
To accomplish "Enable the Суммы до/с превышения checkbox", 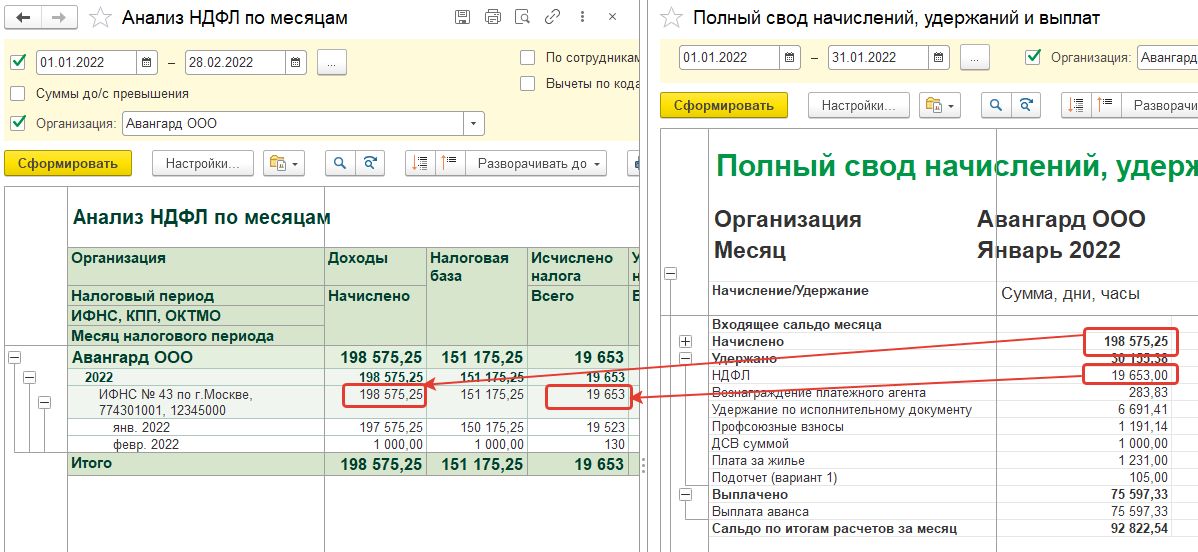I will (18, 94).
